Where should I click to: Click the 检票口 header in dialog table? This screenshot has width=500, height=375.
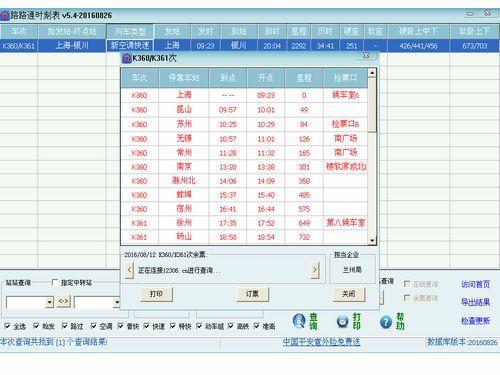[345, 78]
